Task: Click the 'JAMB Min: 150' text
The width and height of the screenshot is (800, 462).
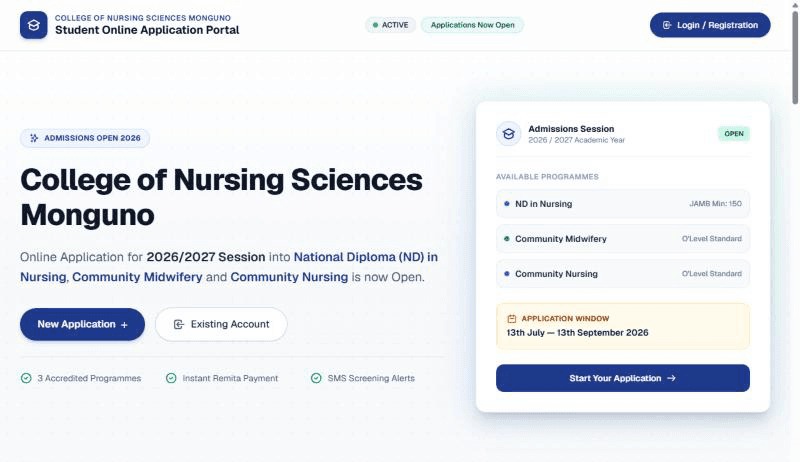Action: [x=715, y=203]
